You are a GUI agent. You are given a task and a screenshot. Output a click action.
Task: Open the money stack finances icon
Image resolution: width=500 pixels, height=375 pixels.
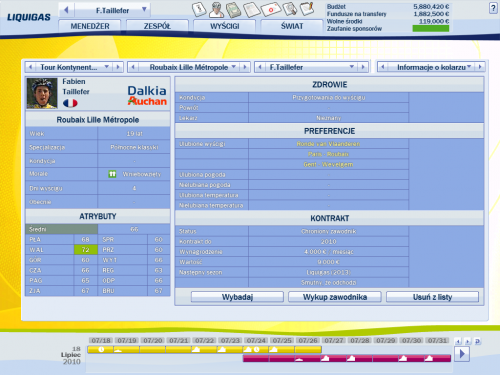(x=234, y=10)
